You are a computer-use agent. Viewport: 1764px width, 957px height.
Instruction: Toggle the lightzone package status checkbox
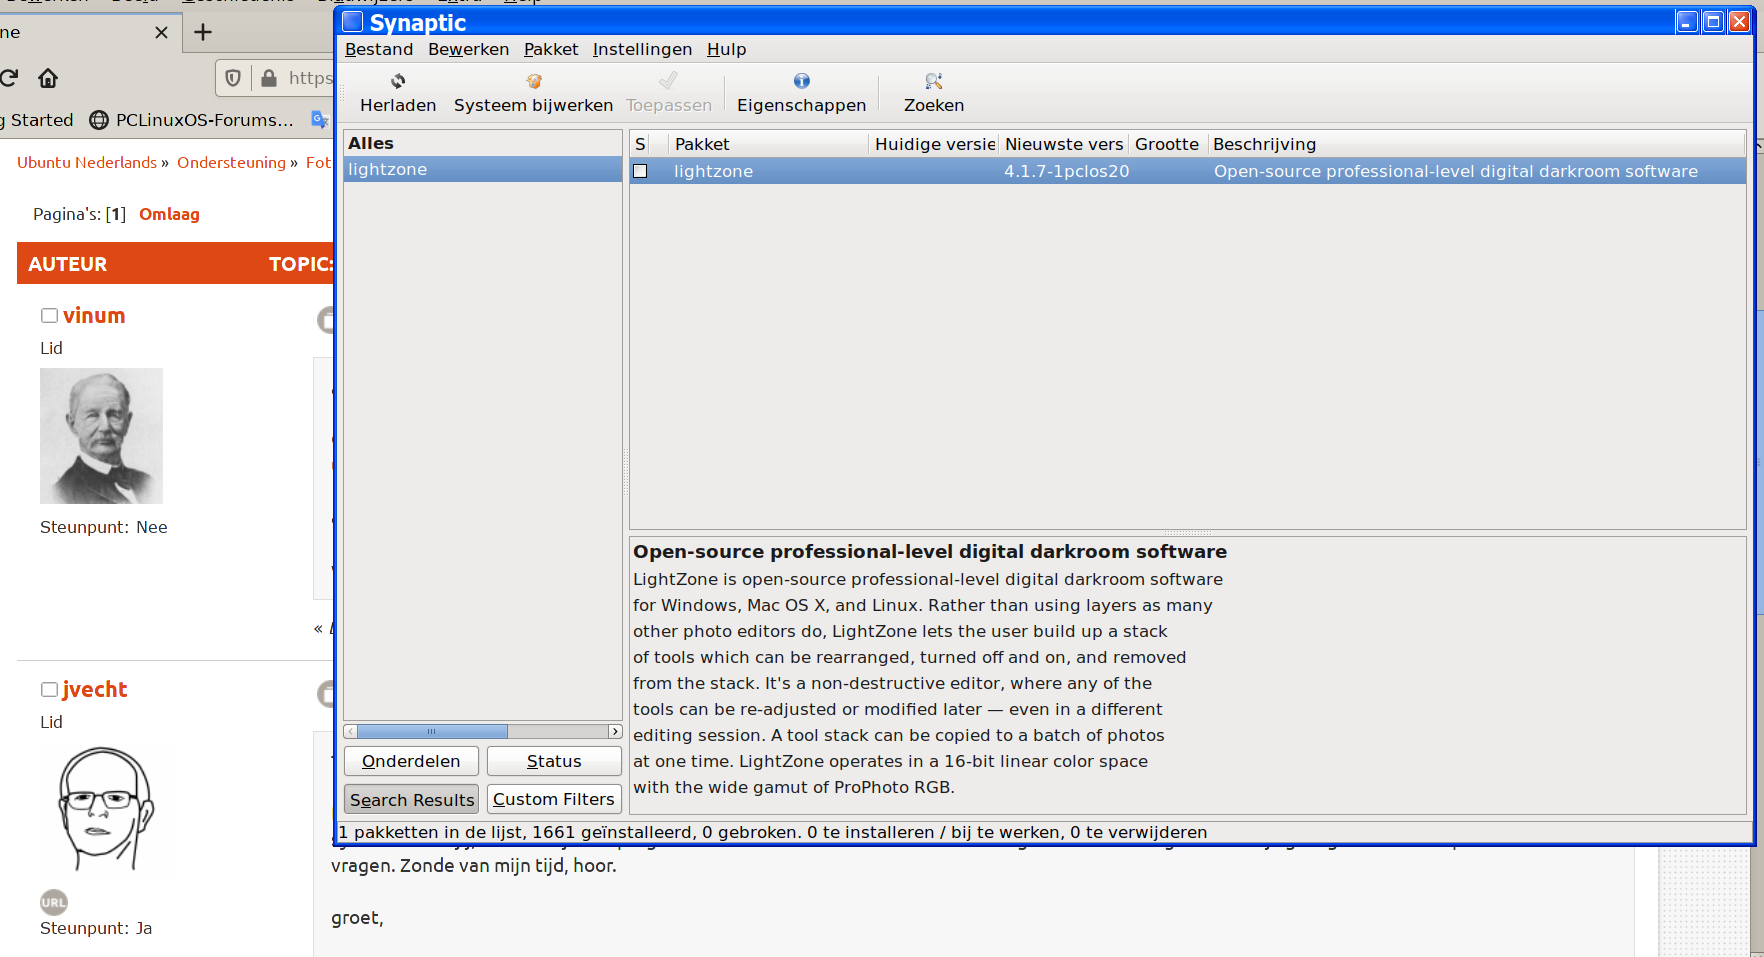(x=640, y=171)
